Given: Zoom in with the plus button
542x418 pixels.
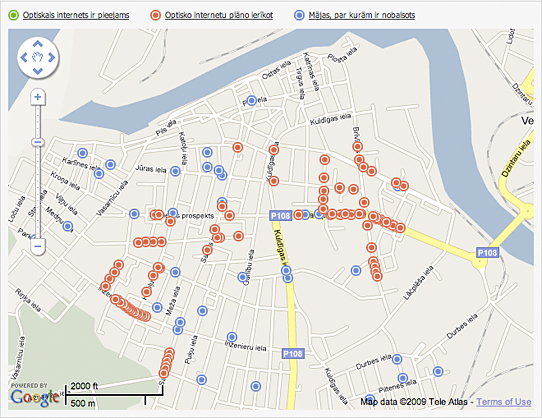Looking at the screenshot, I should pyautogui.click(x=38, y=97).
